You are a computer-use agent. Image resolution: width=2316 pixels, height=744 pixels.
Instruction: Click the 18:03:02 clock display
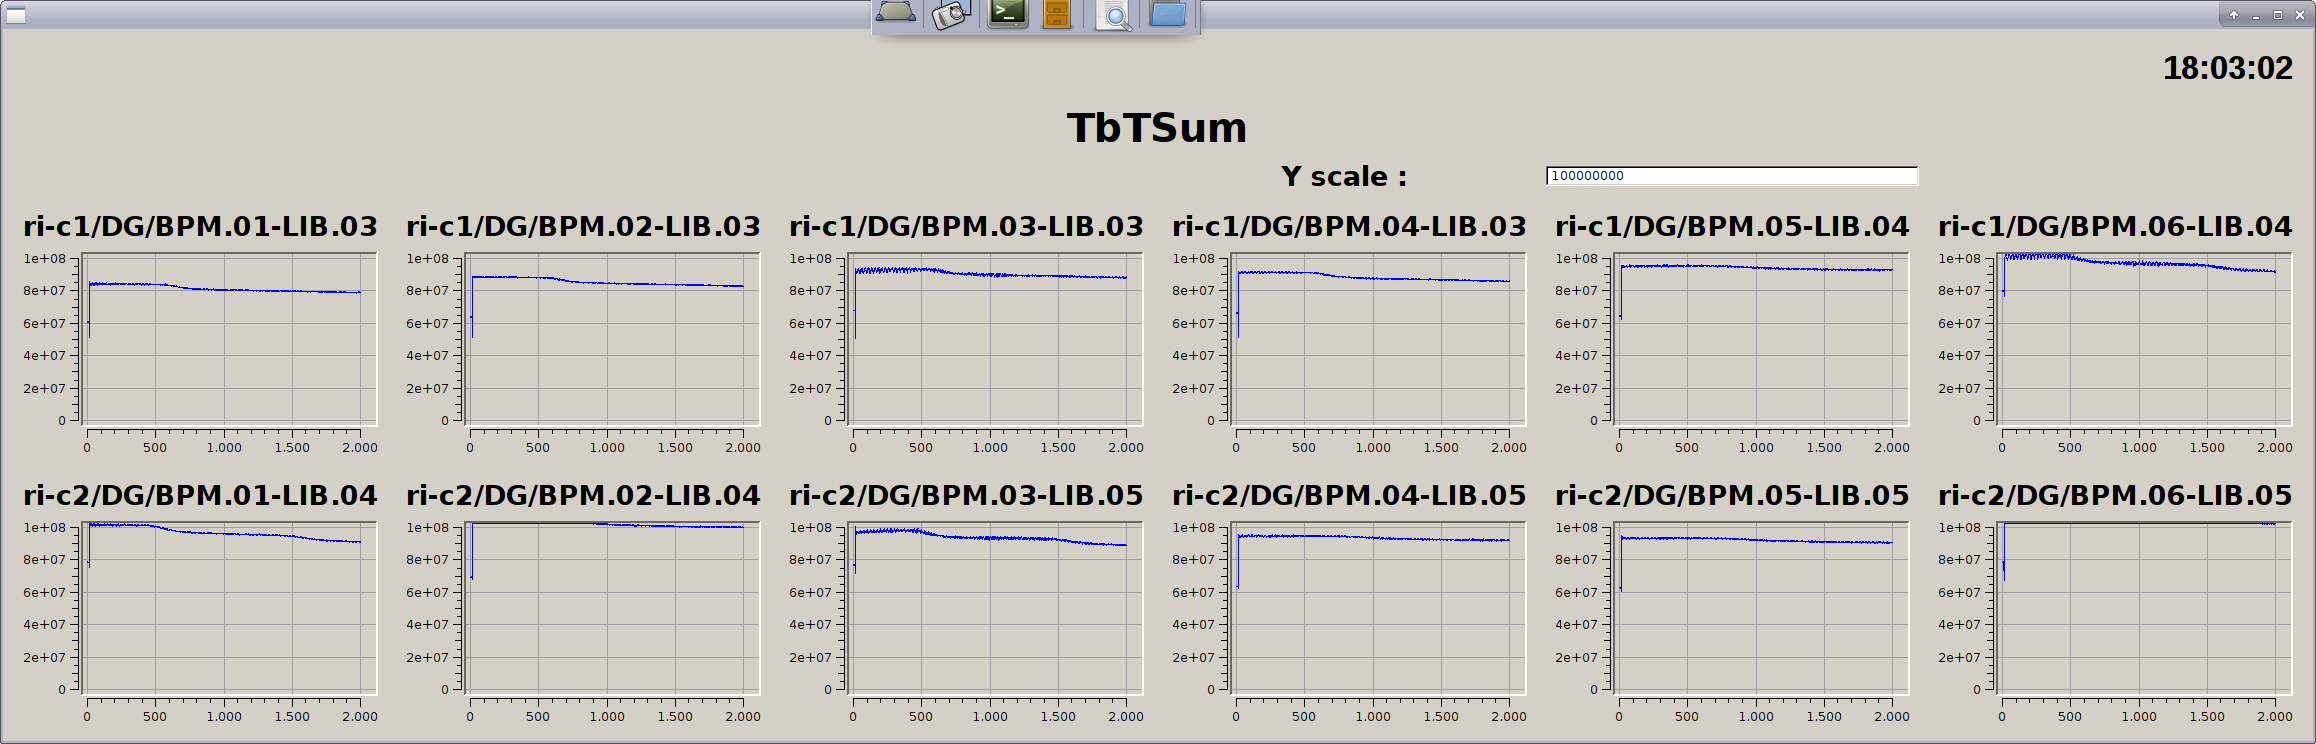coord(2227,68)
